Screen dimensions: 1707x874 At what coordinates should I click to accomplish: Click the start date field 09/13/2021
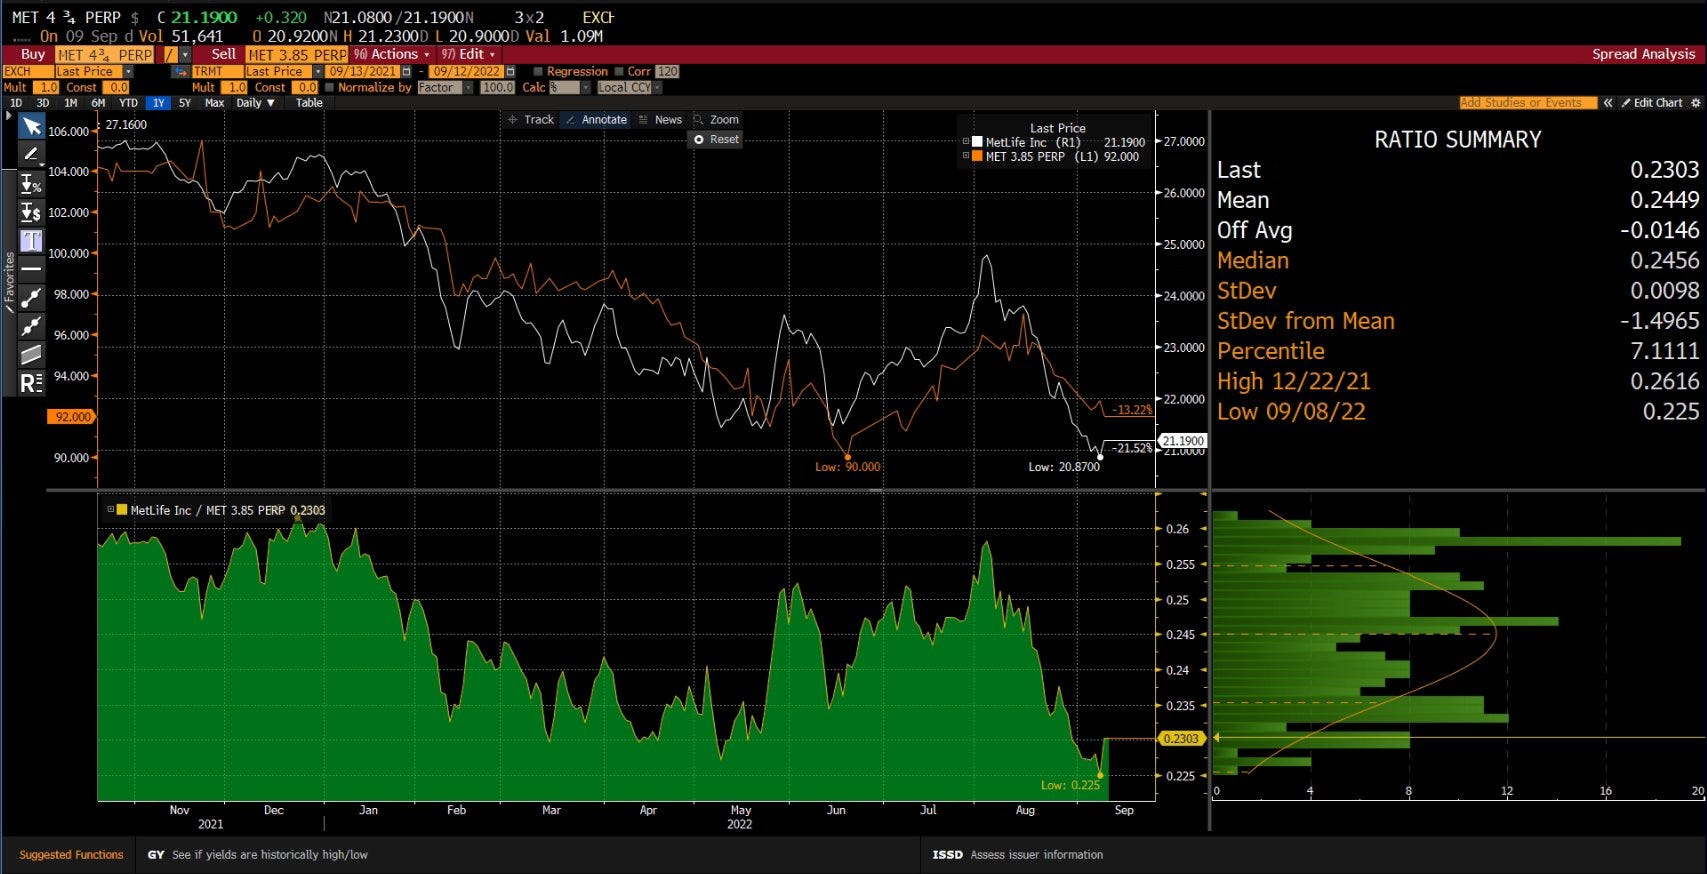pos(363,72)
